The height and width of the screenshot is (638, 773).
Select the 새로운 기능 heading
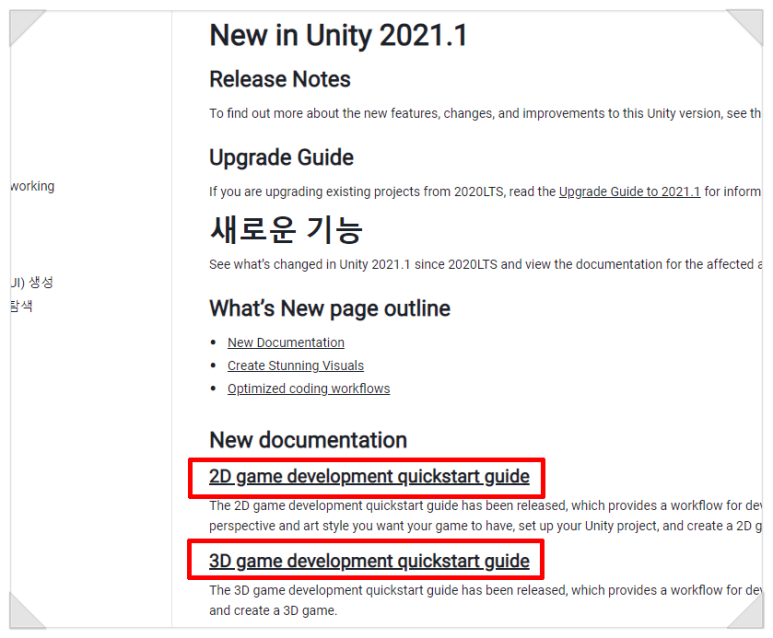[286, 230]
